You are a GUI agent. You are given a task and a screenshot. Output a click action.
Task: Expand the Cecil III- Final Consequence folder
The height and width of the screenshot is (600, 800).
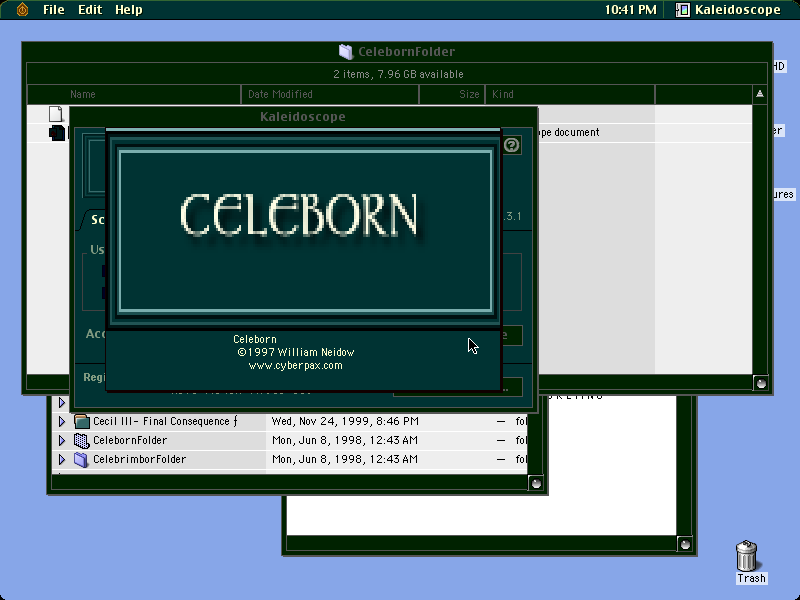pos(62,421)
